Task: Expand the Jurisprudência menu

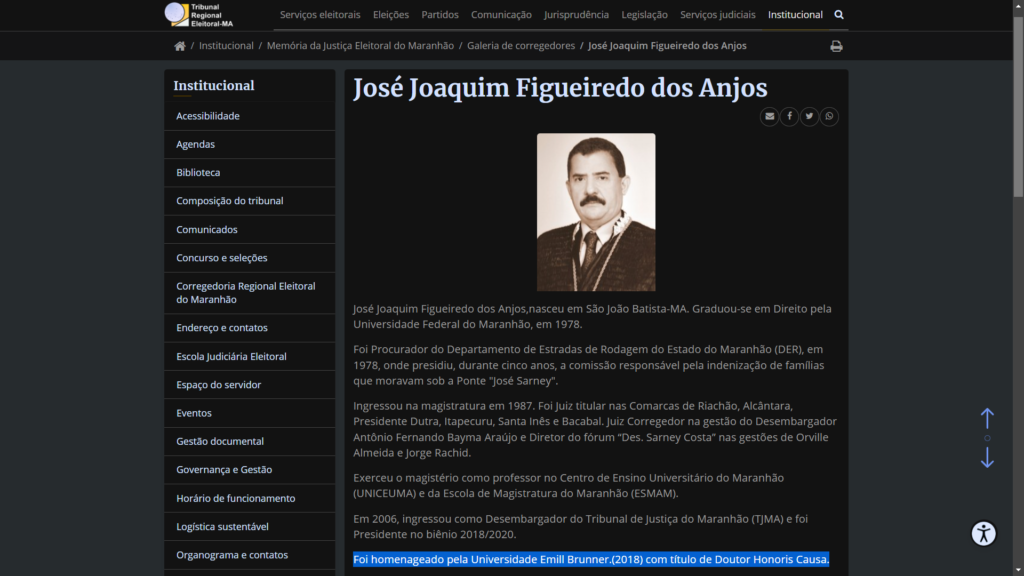Action: [x=576, y=15]
